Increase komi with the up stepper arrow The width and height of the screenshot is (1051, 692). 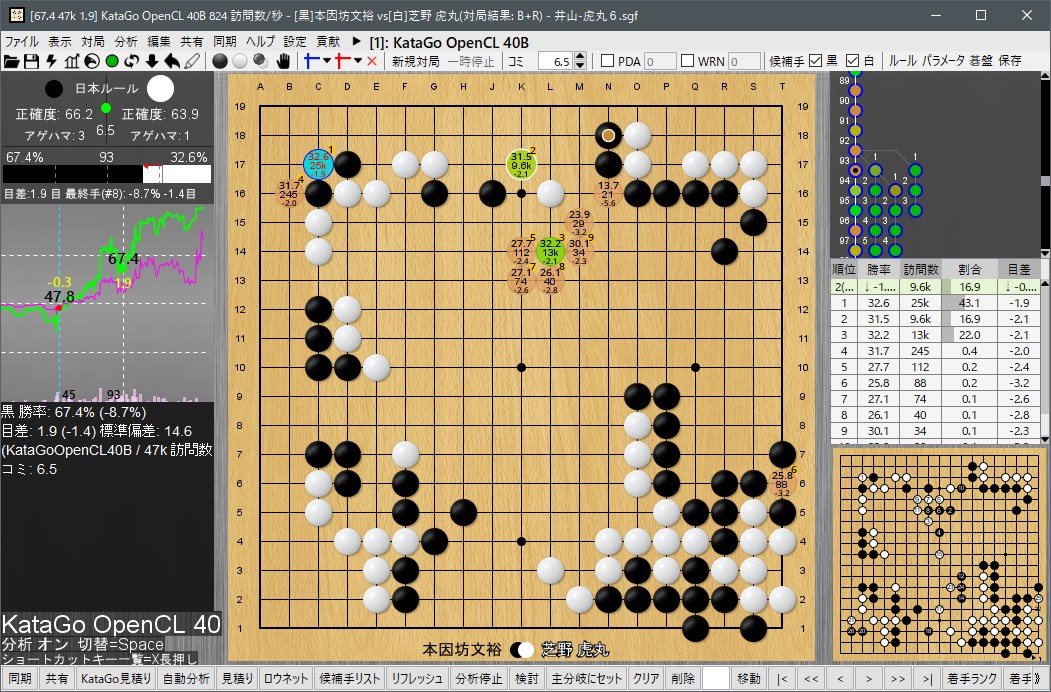click(x=580, y=57)
